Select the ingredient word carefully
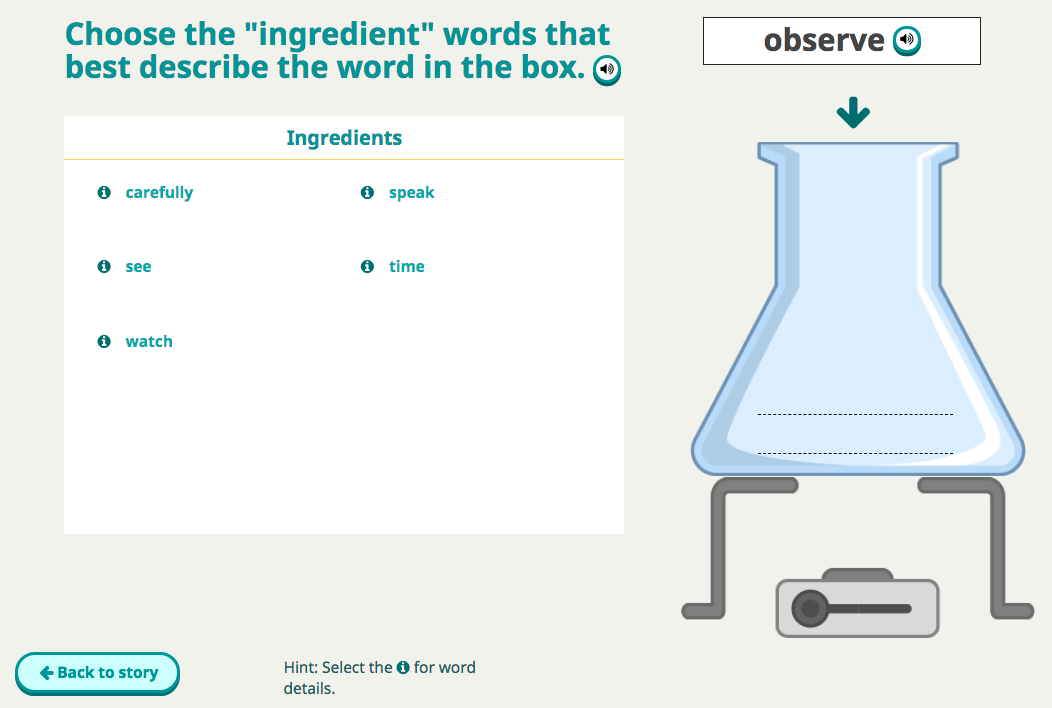The image size is (1052, 708). click(159, 193)
